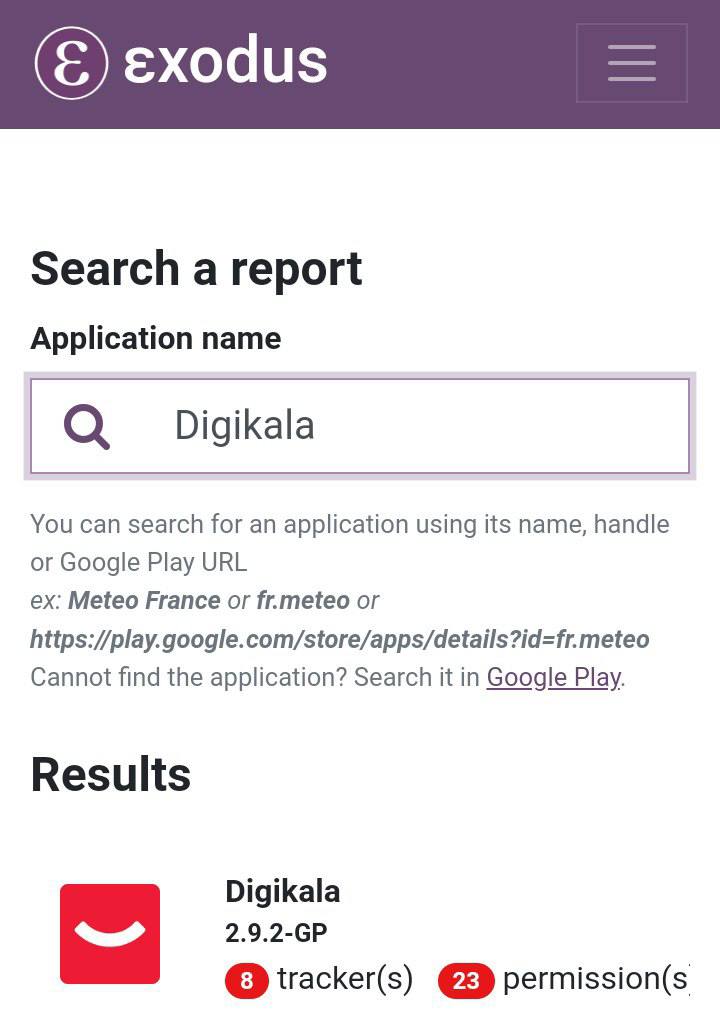Click the red 8 trackers badge
This screenshot has height=1028, width=720.
click(x=246, y=981)
